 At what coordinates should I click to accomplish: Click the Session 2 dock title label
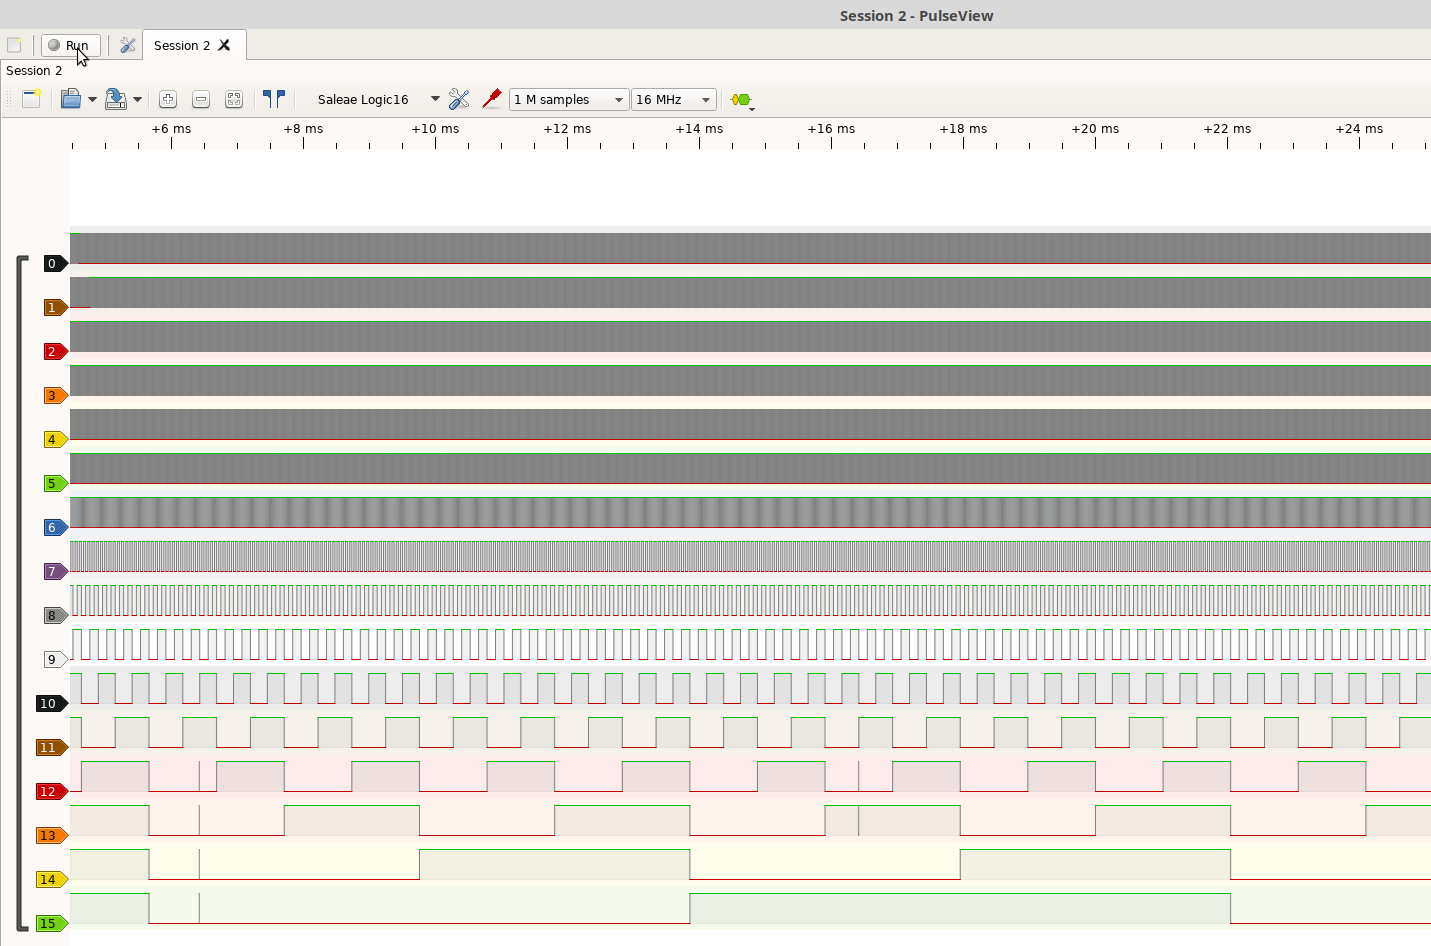pos(34,70)
